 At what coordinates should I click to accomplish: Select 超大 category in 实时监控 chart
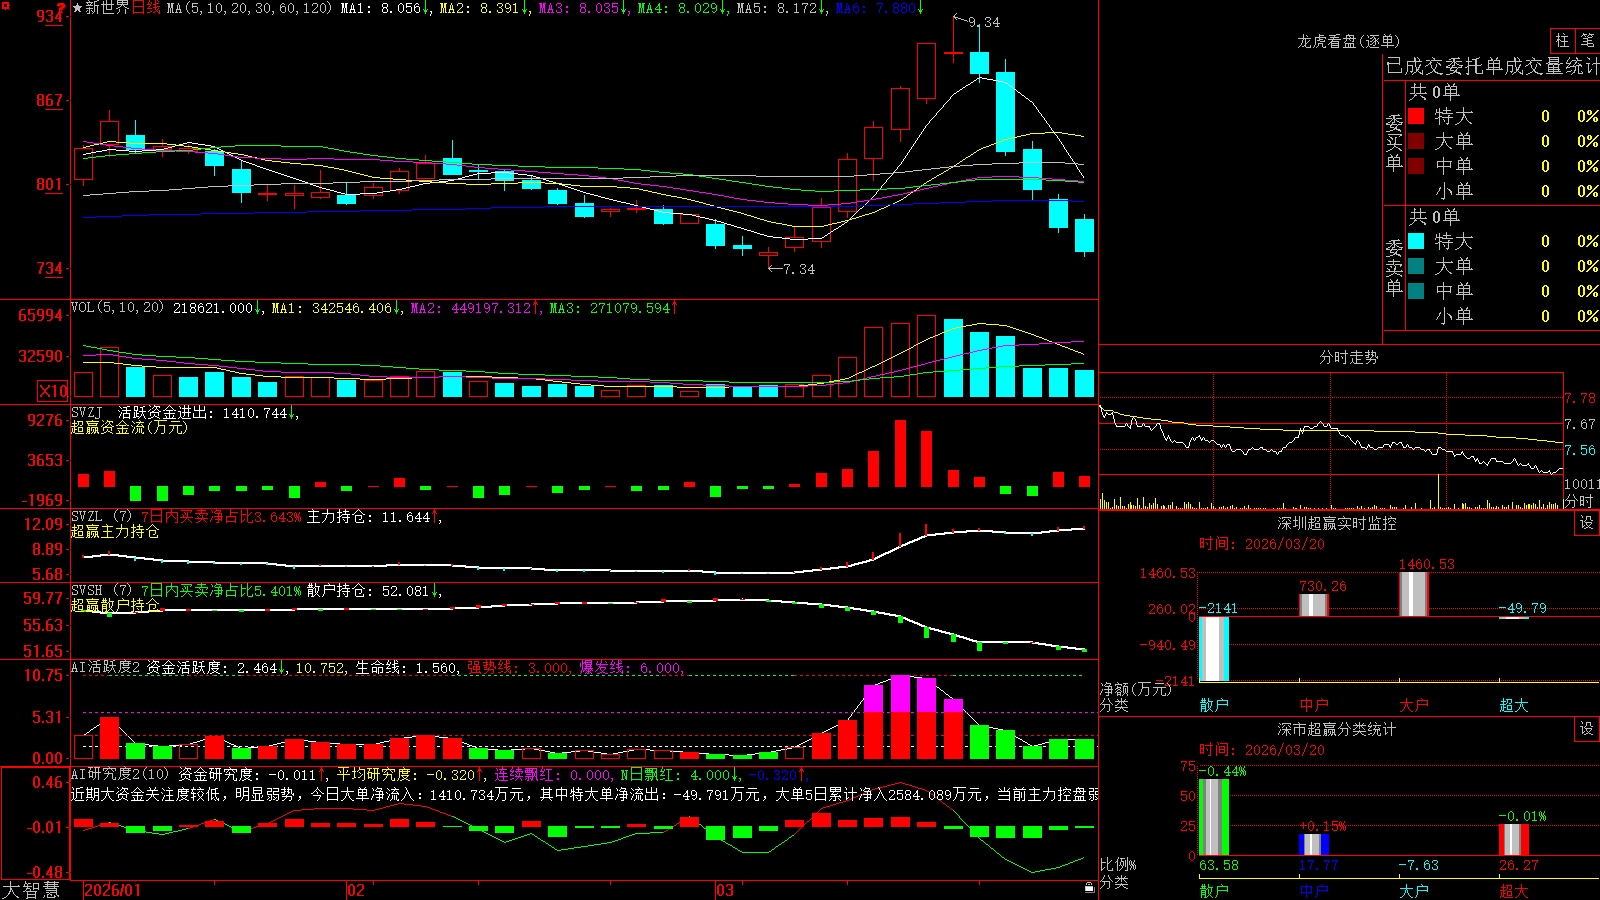point(1514,705)
